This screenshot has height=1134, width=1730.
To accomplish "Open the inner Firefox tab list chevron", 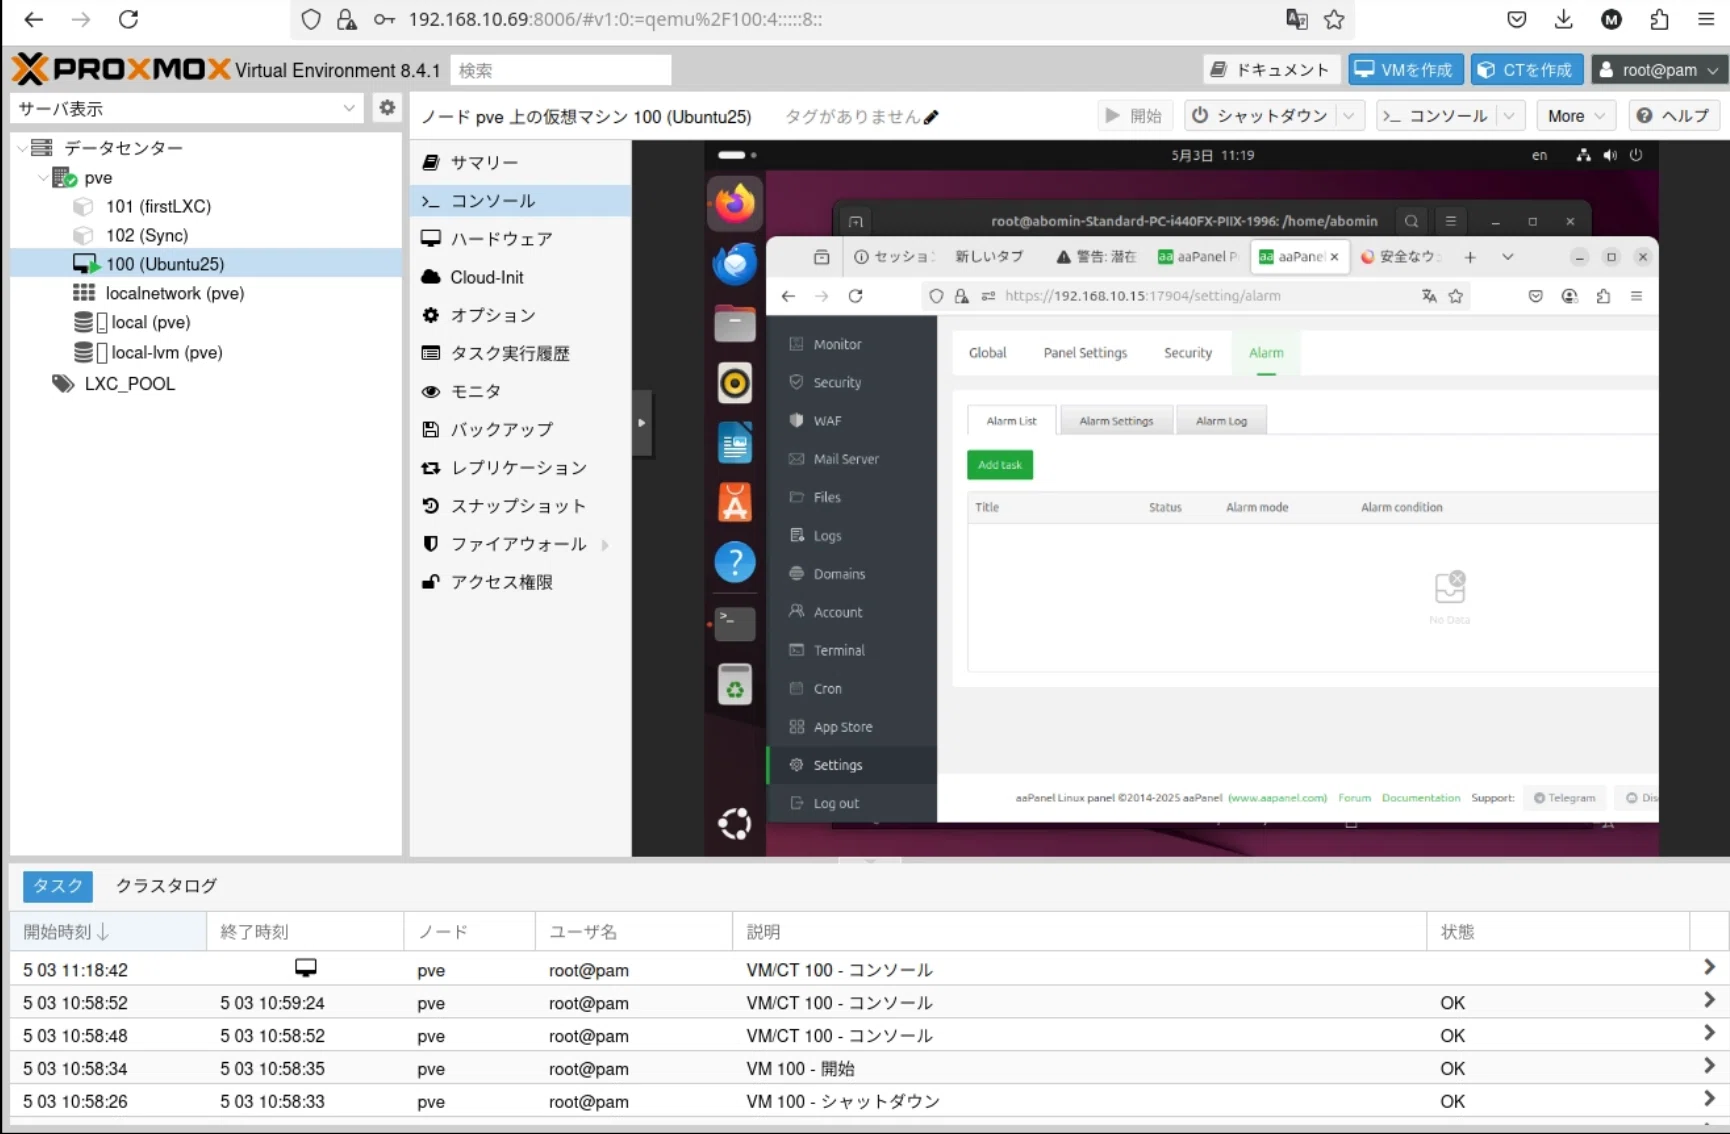I will point(1508,257).
